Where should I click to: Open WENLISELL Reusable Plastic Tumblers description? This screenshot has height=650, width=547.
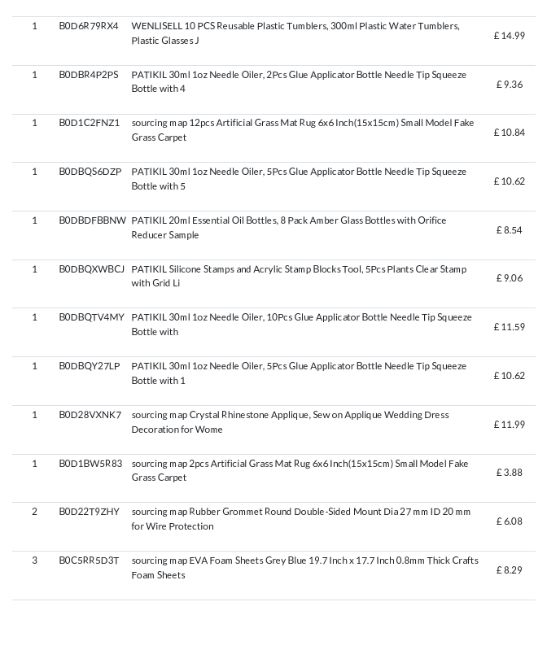click(x=295, y=33)
